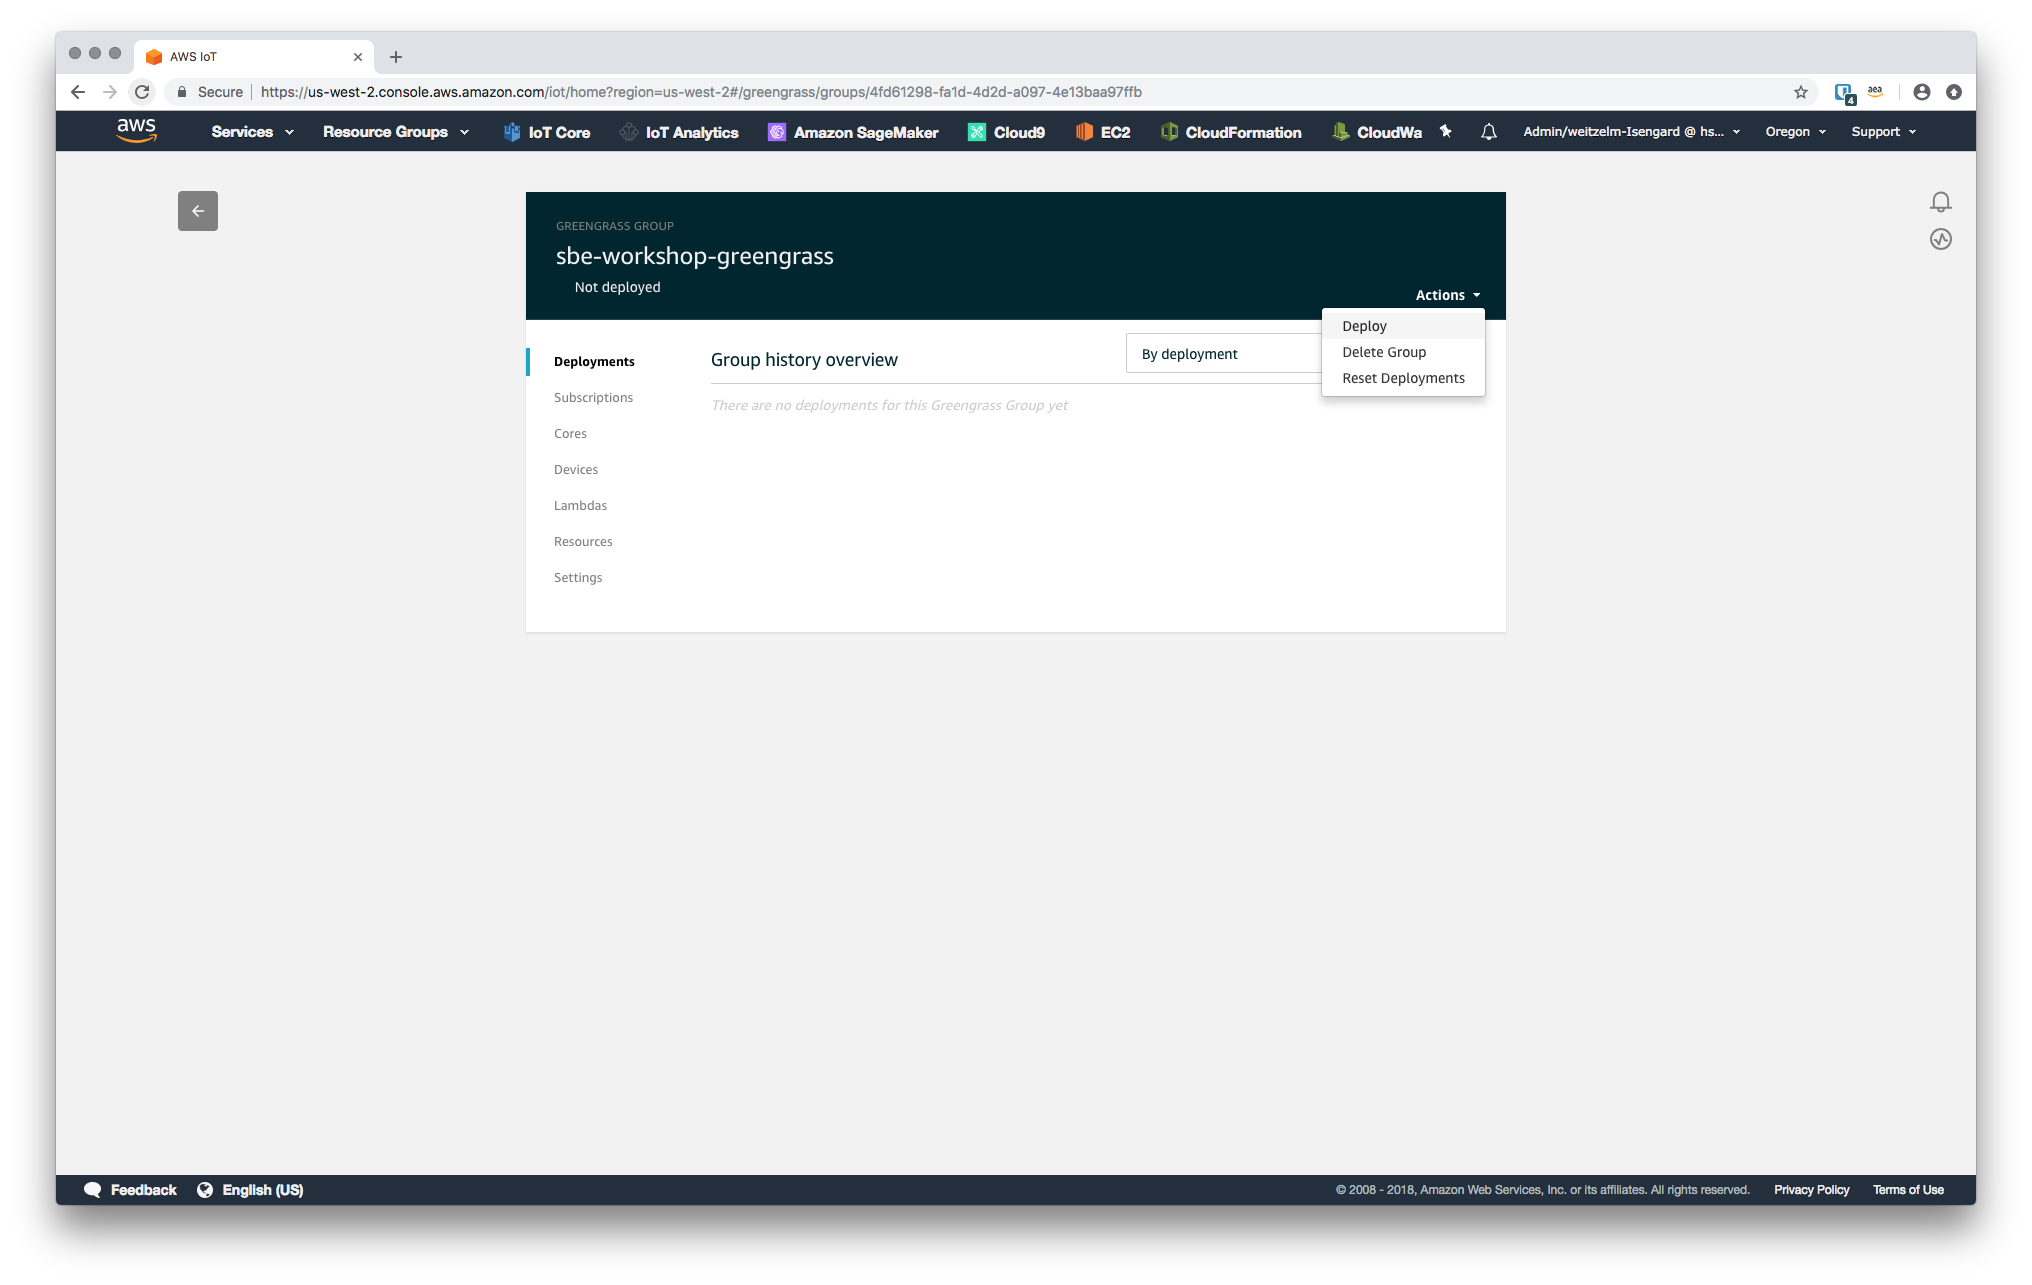2032x1285 pixels.
Task: Expand the Resource Groups dropdown
Action: [x=396, y=132]
